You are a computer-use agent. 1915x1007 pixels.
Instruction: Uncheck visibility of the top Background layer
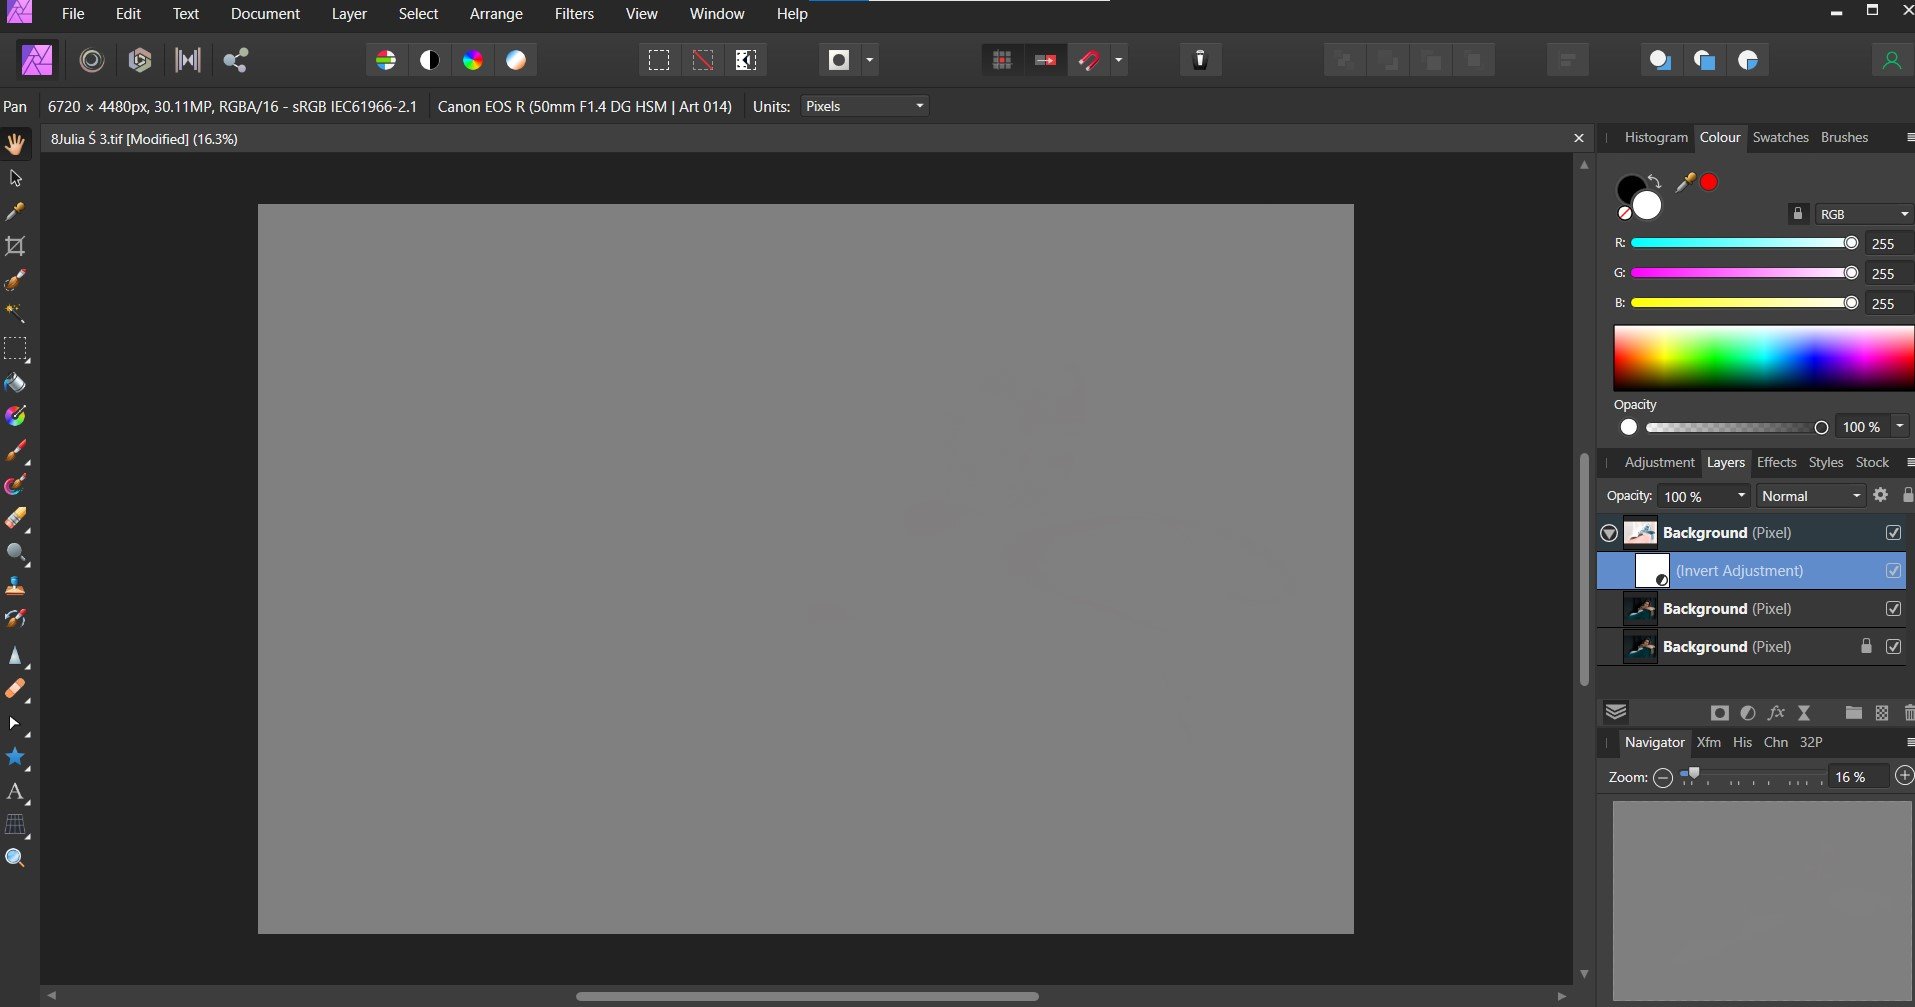1893,533
